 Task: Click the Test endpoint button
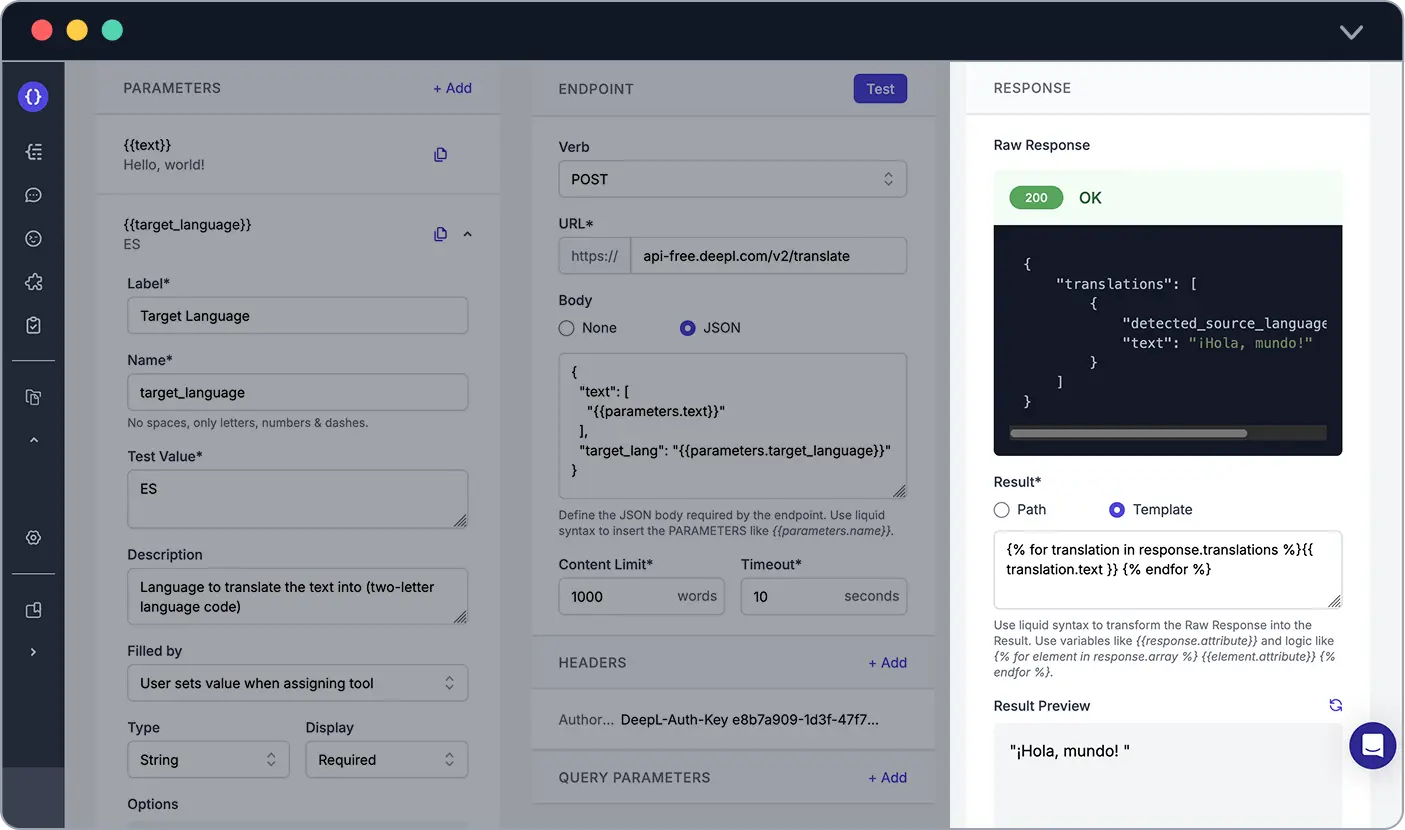[880, 89]
